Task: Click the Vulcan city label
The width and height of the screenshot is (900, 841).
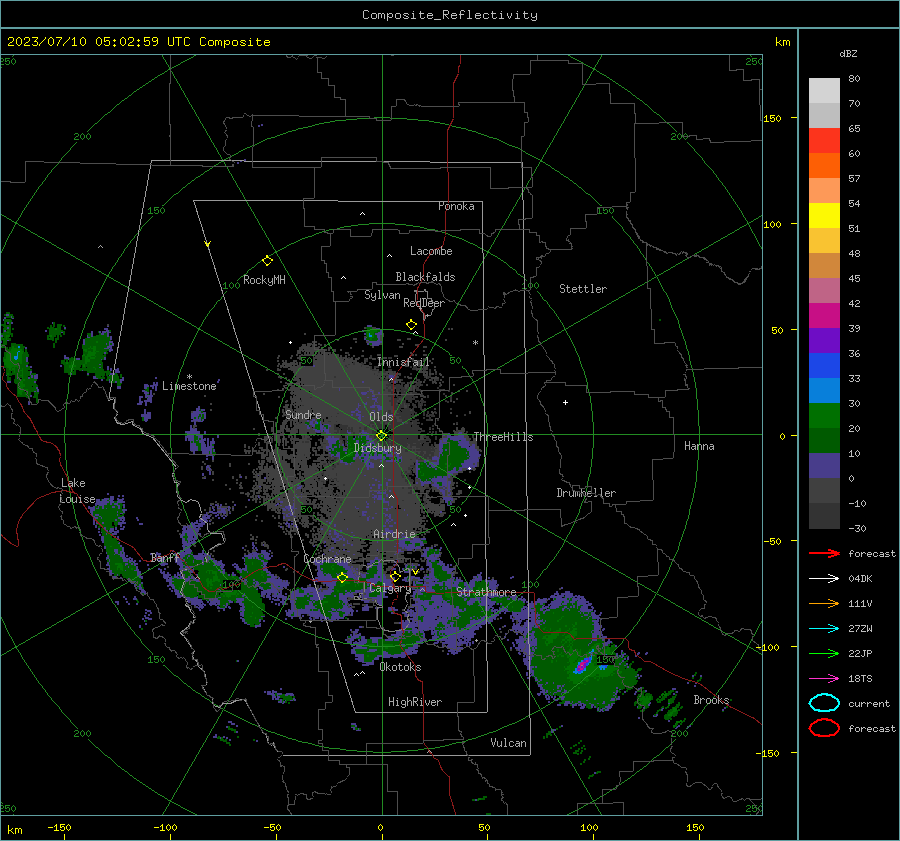Action: tap(509, 743)
